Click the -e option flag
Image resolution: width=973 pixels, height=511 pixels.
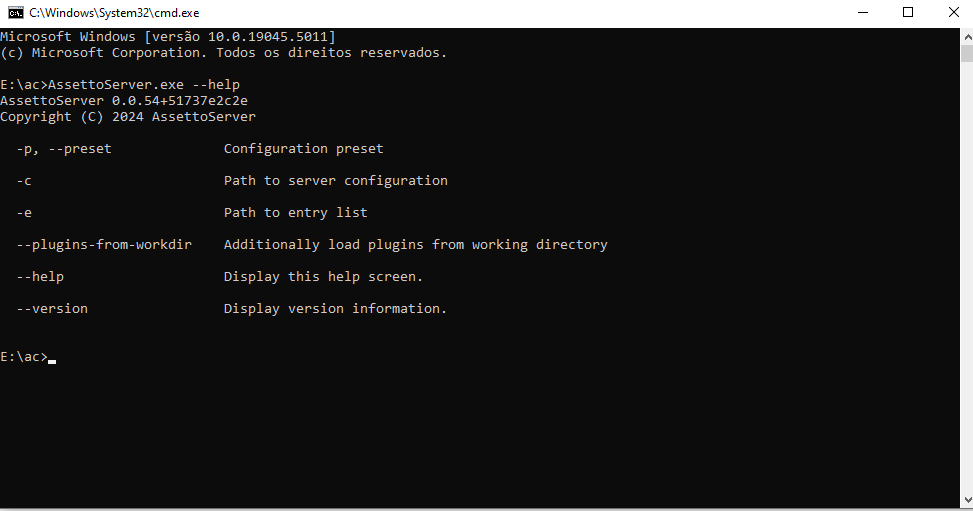click(x=24, y=213)
